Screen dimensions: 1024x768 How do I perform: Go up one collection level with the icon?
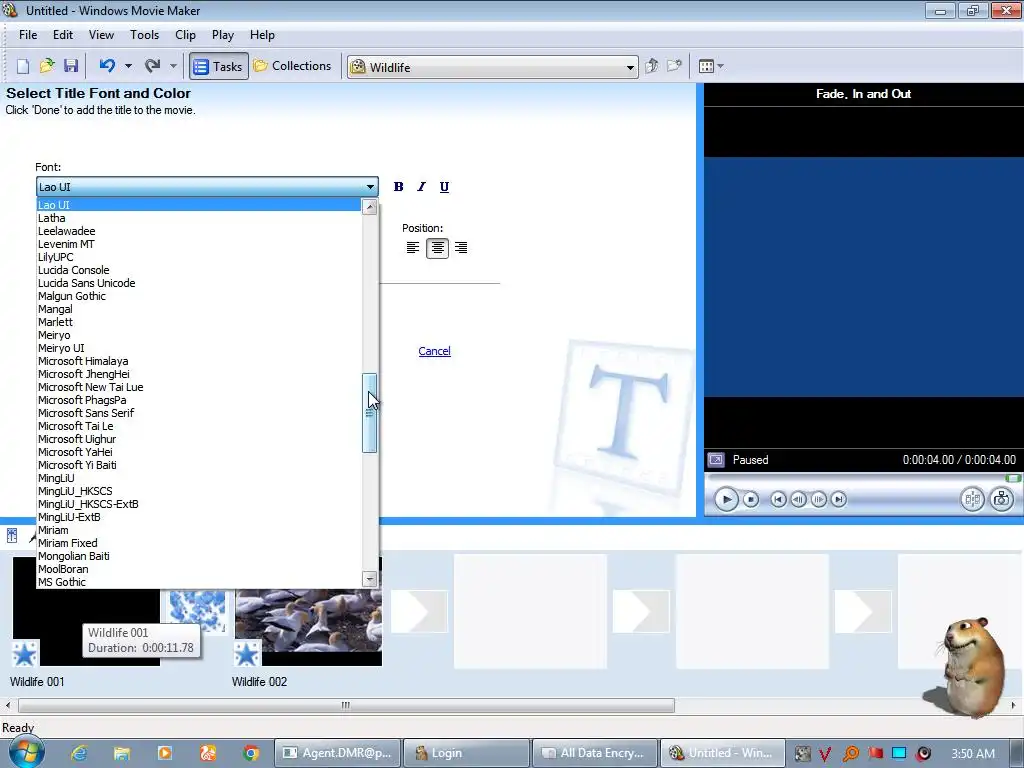651,66
